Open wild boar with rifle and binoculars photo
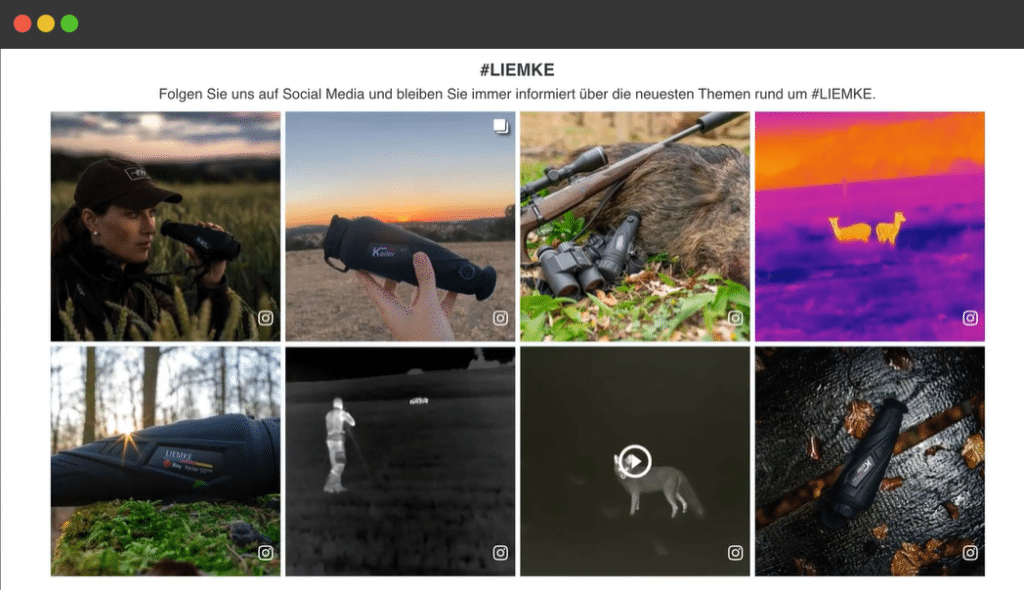The image size is (1024, 590). pos(635,226)
